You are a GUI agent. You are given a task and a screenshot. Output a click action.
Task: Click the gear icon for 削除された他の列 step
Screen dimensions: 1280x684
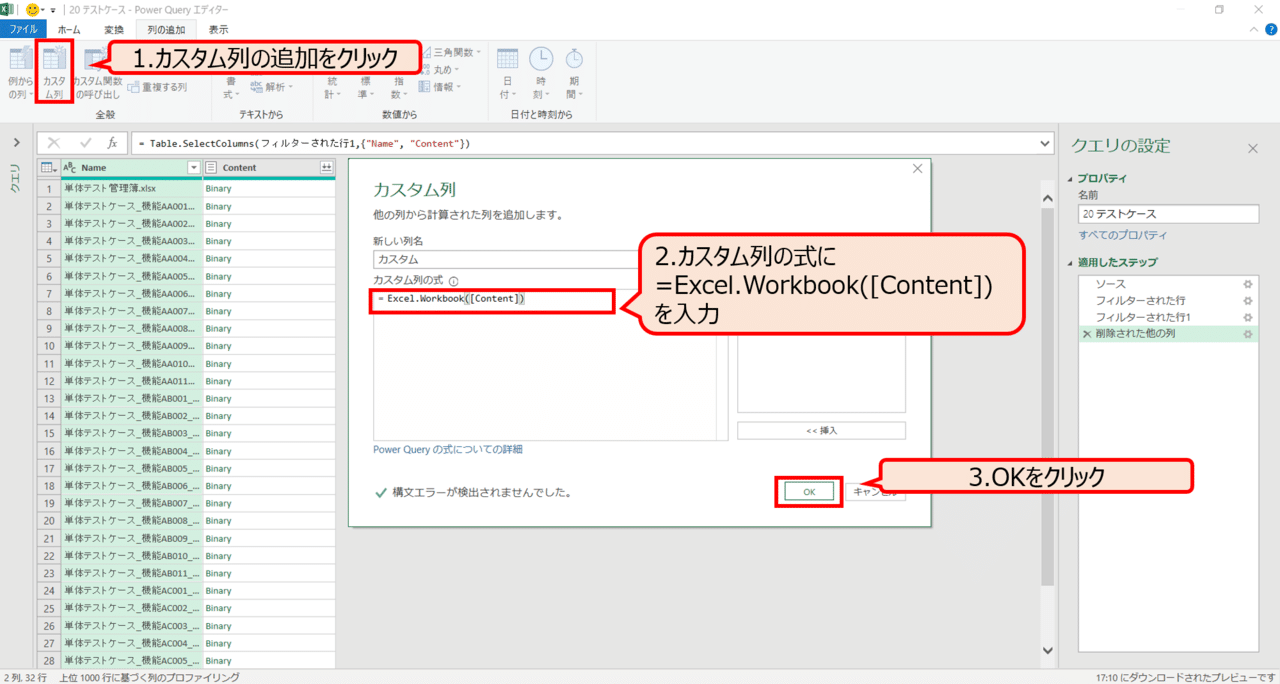tap(1247, 333)
